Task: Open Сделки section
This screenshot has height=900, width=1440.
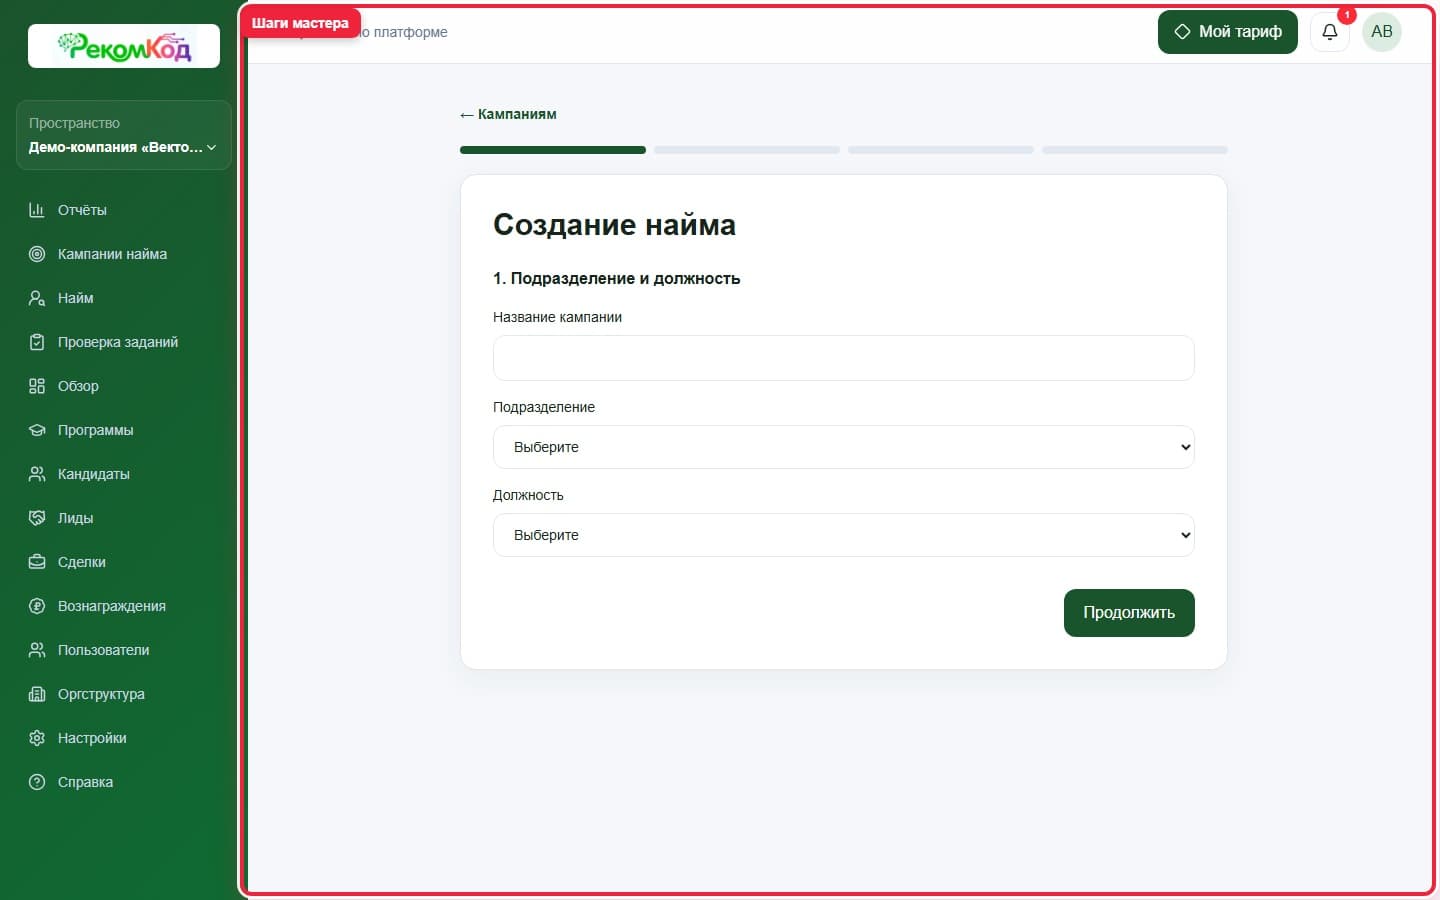Action: (x=124, y=562)
